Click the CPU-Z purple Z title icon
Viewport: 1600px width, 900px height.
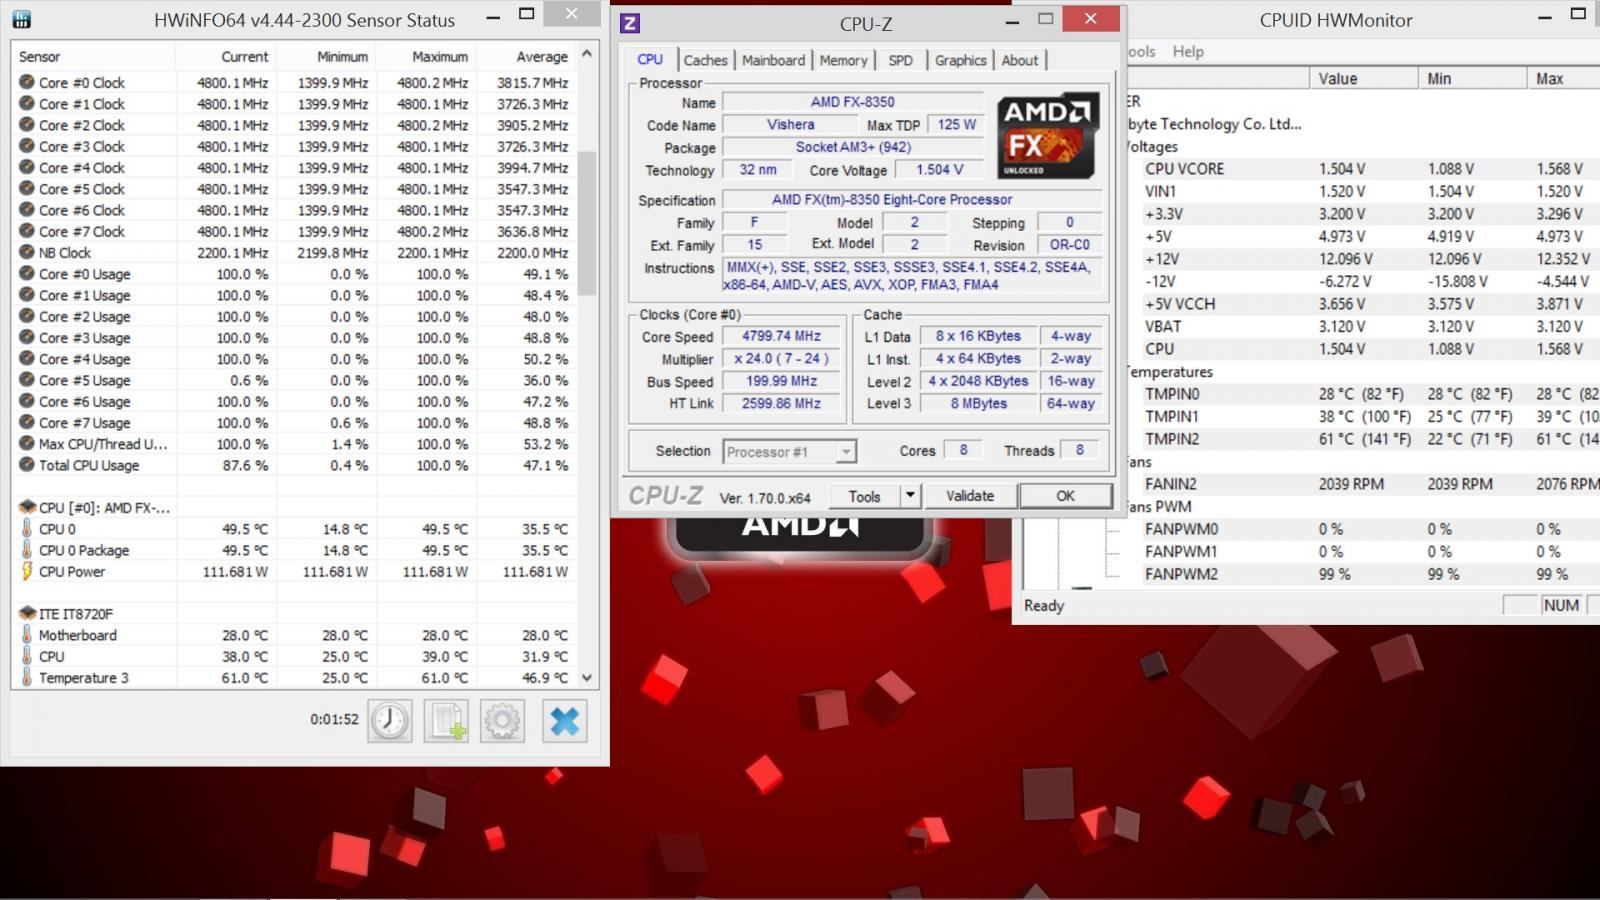[x=630, y=23]
